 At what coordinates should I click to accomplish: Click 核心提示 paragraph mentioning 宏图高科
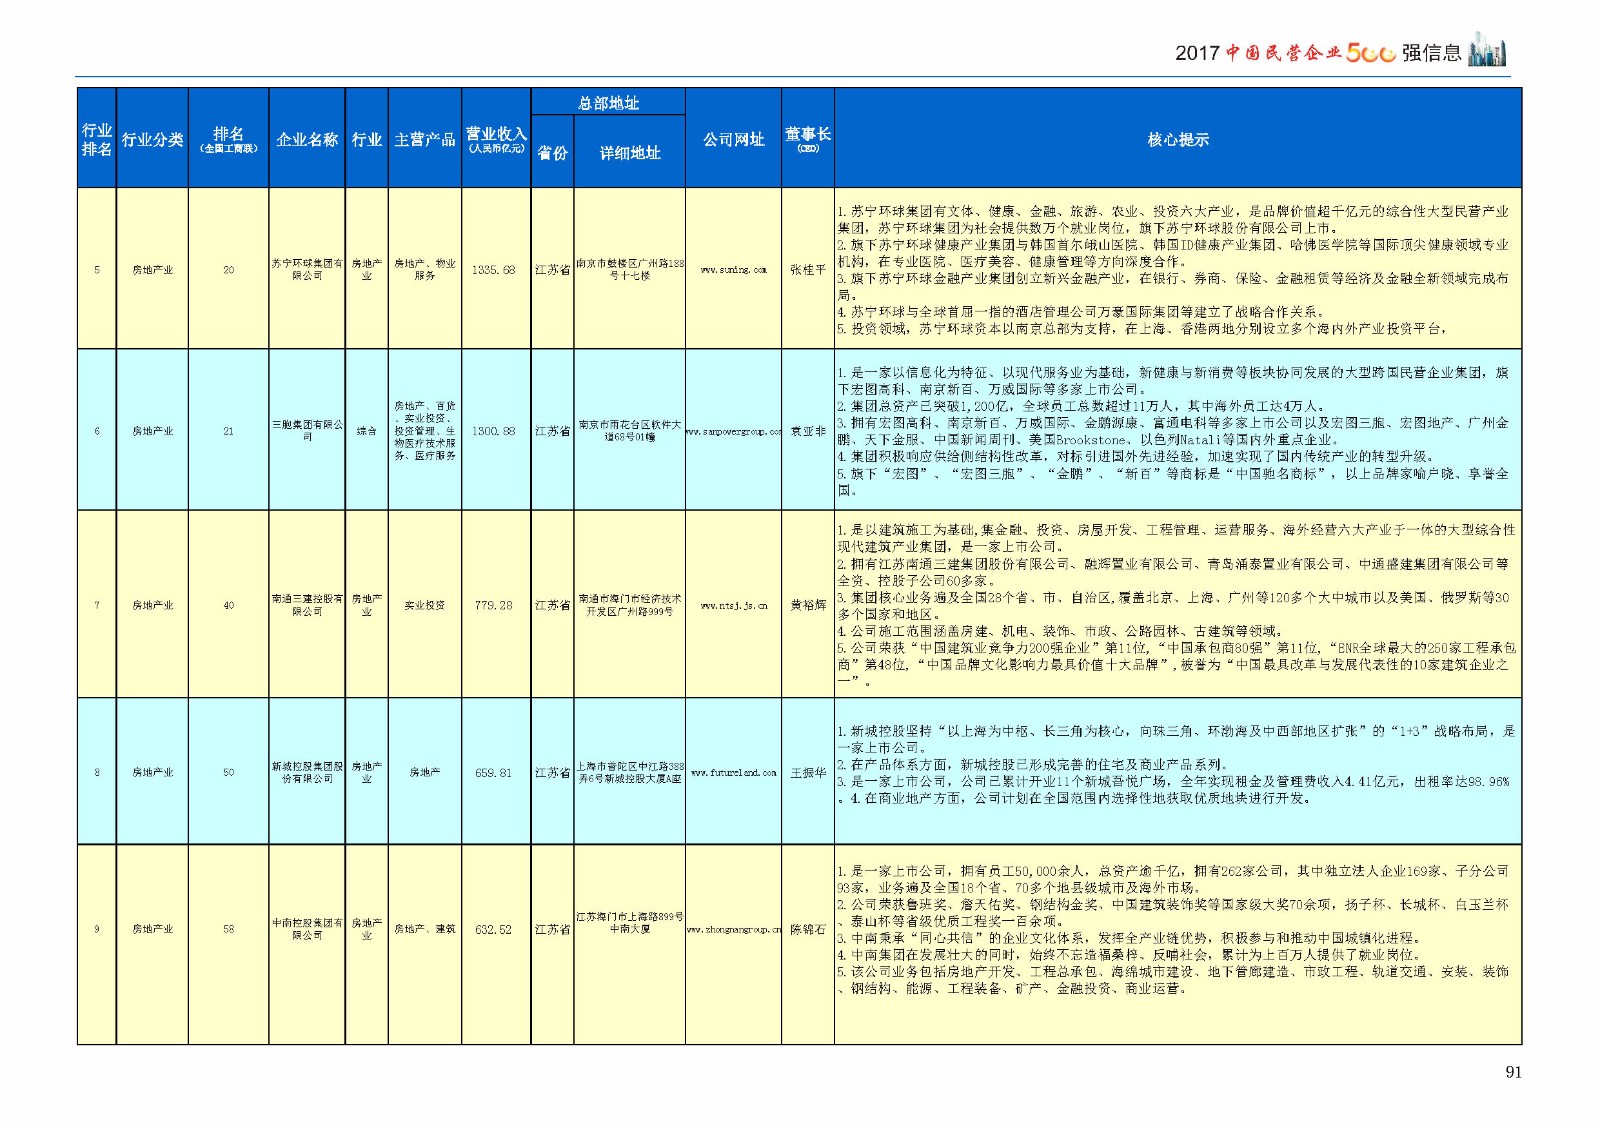tap(1174, 431)
